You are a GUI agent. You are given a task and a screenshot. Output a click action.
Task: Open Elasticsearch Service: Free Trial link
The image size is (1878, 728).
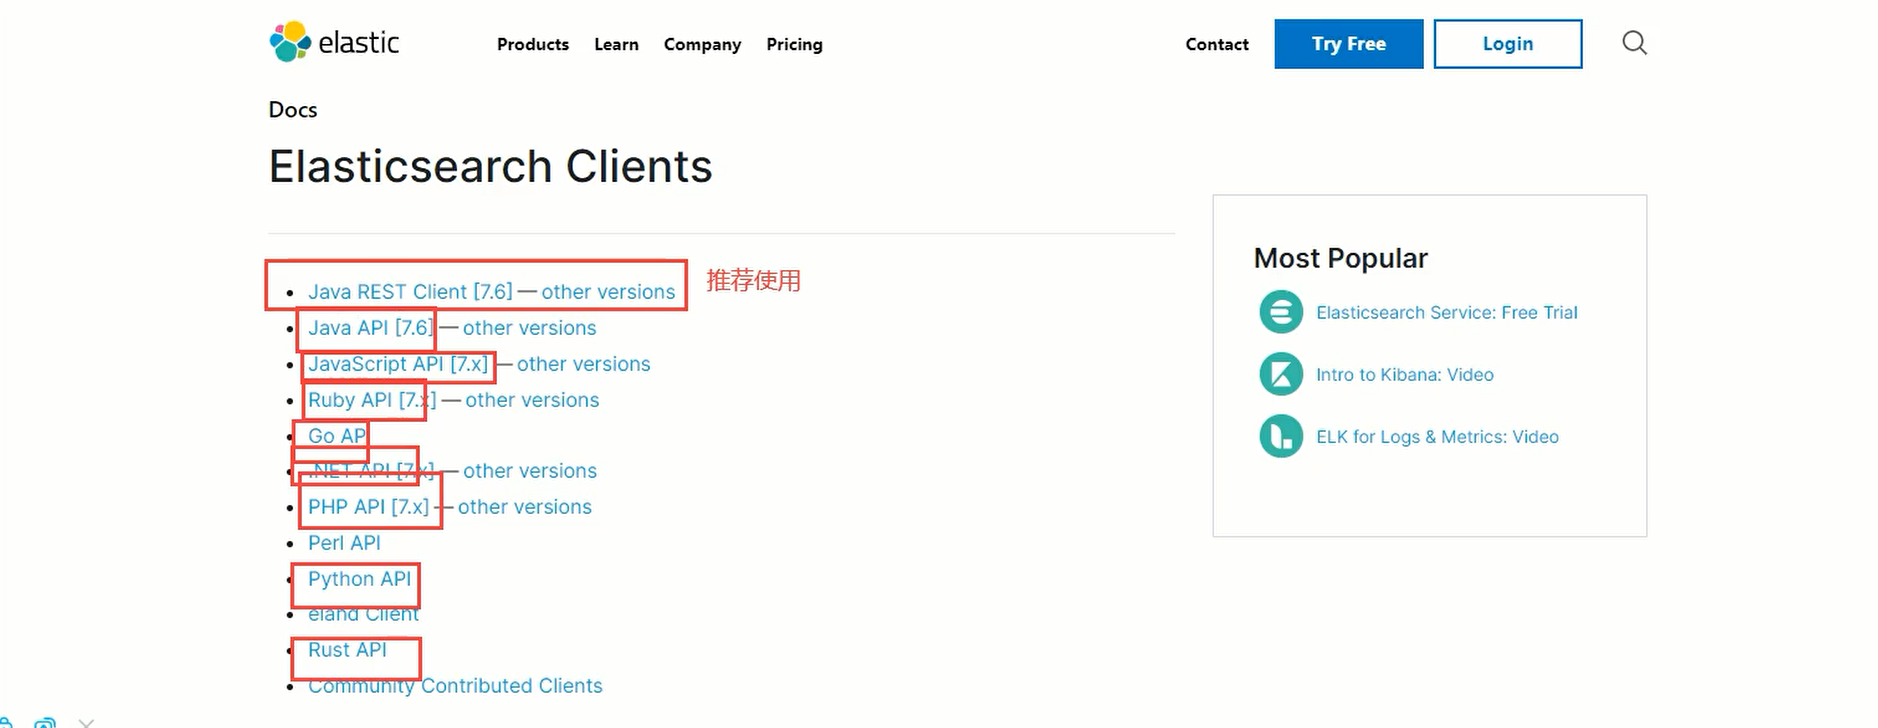pyautogui.click(x=1446, y=313)
